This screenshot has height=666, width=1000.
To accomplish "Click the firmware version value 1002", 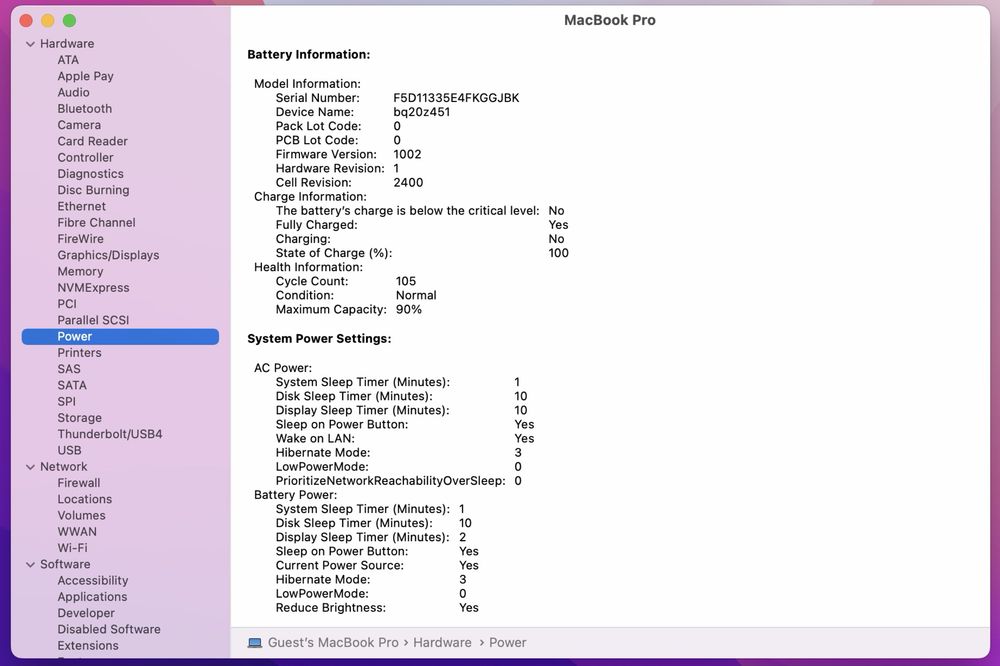I will click(x=407, y=154).
